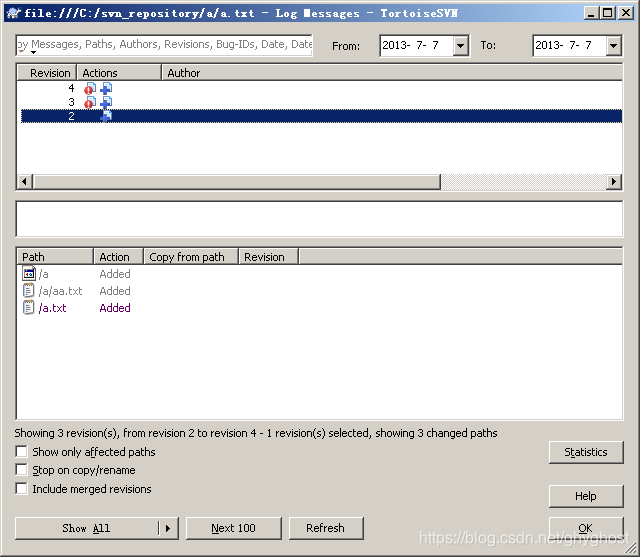Select the /a/aa.txt path entry

pos(60,291)
